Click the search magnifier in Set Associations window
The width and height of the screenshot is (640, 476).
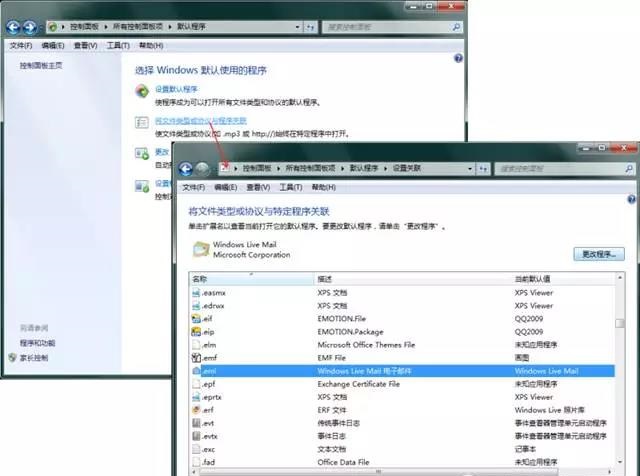point(629,169)
